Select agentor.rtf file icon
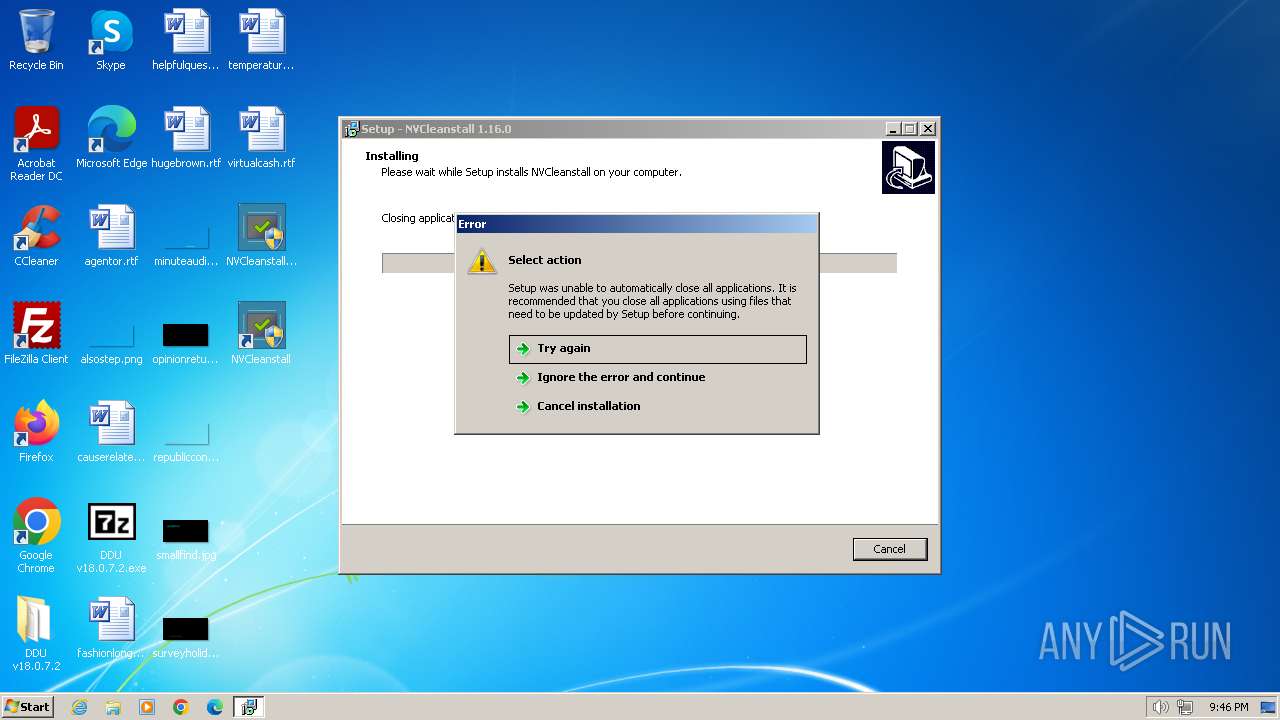 tap(111, 236)
